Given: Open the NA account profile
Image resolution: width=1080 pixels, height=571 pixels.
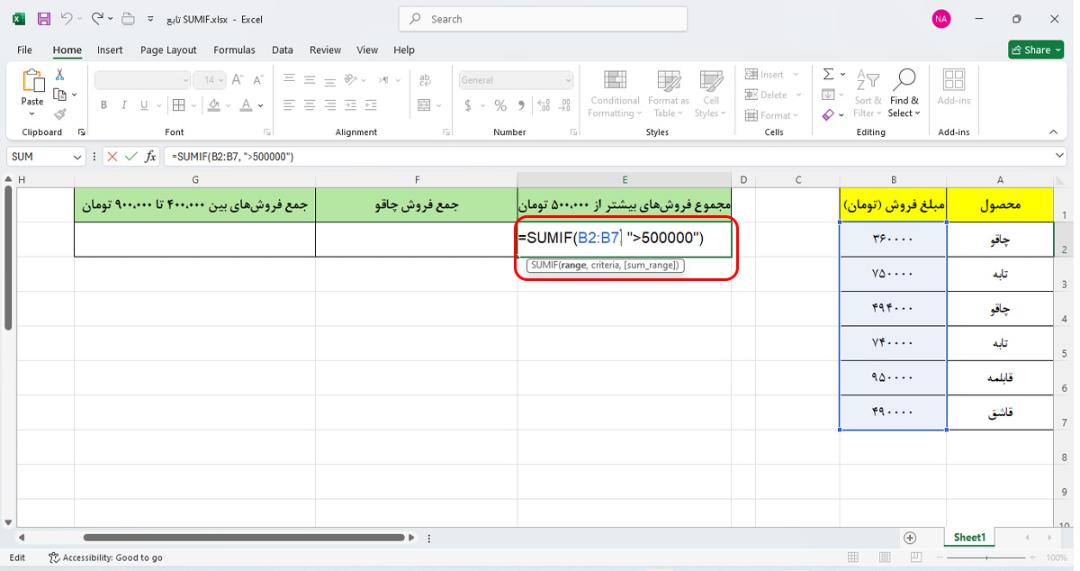Looking at the screenshot, I should tap(941, 19).
